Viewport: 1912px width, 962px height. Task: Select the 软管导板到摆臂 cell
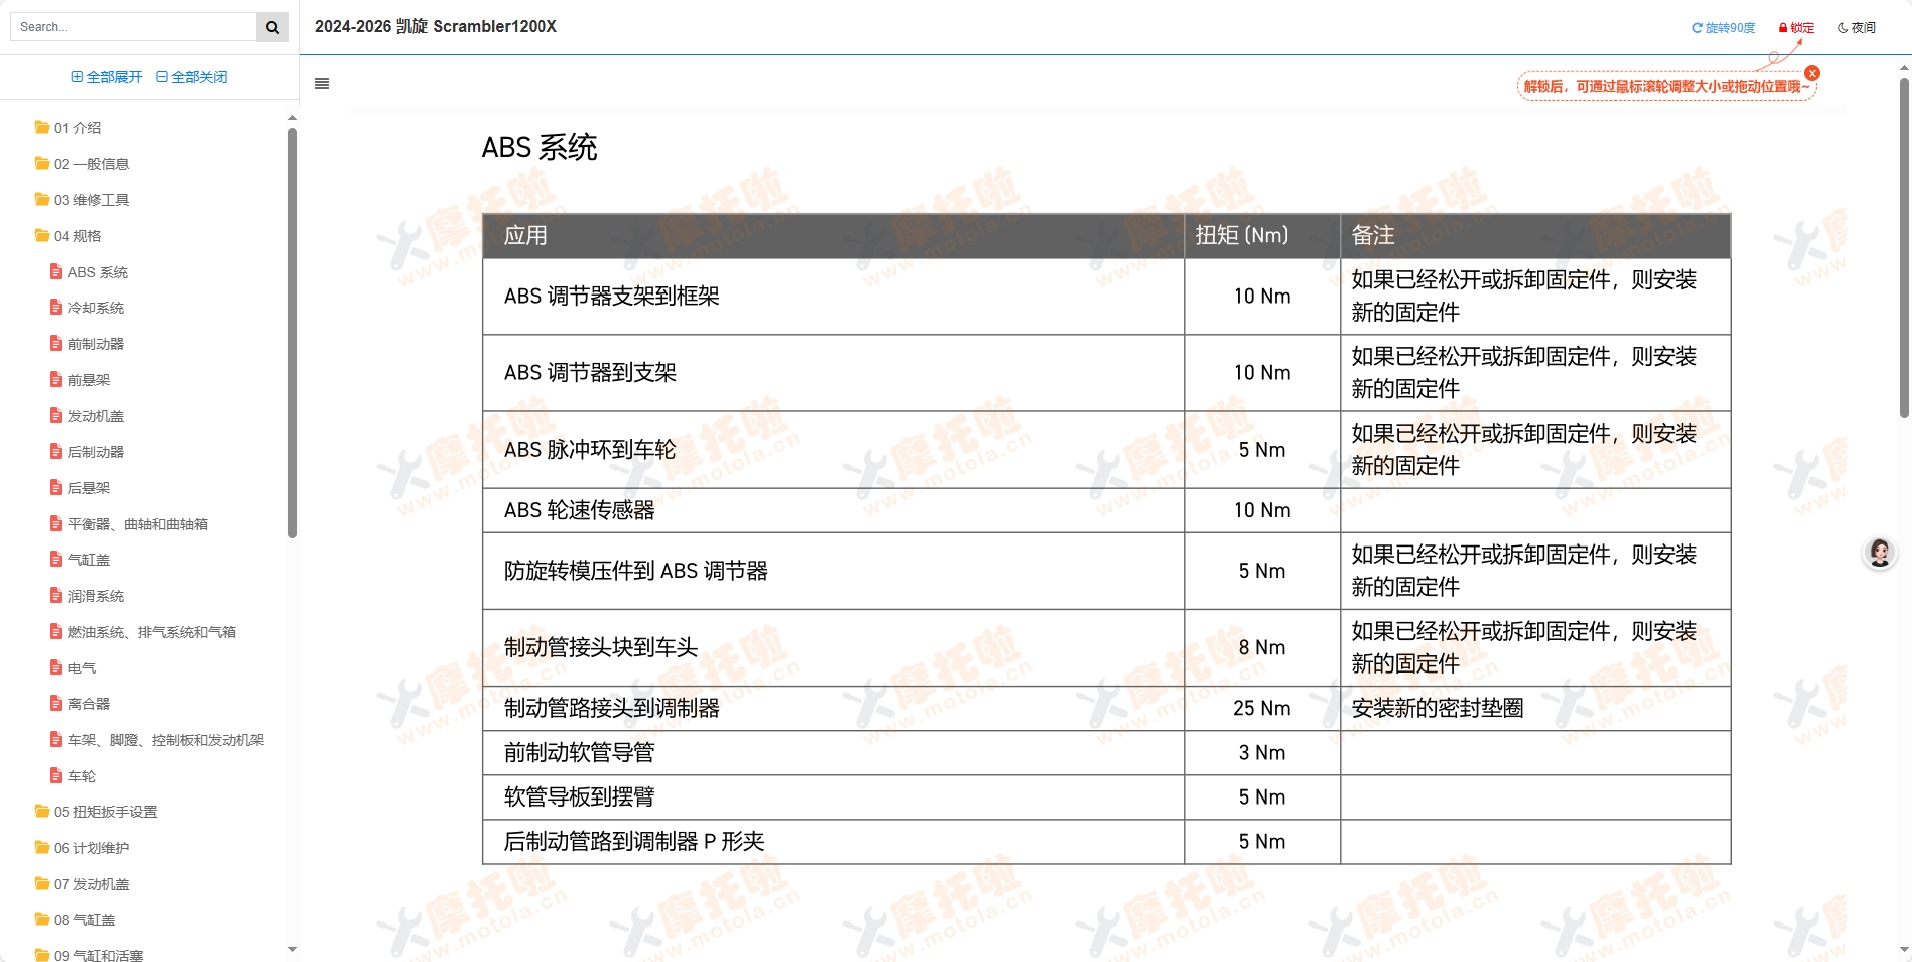point(833,797)
